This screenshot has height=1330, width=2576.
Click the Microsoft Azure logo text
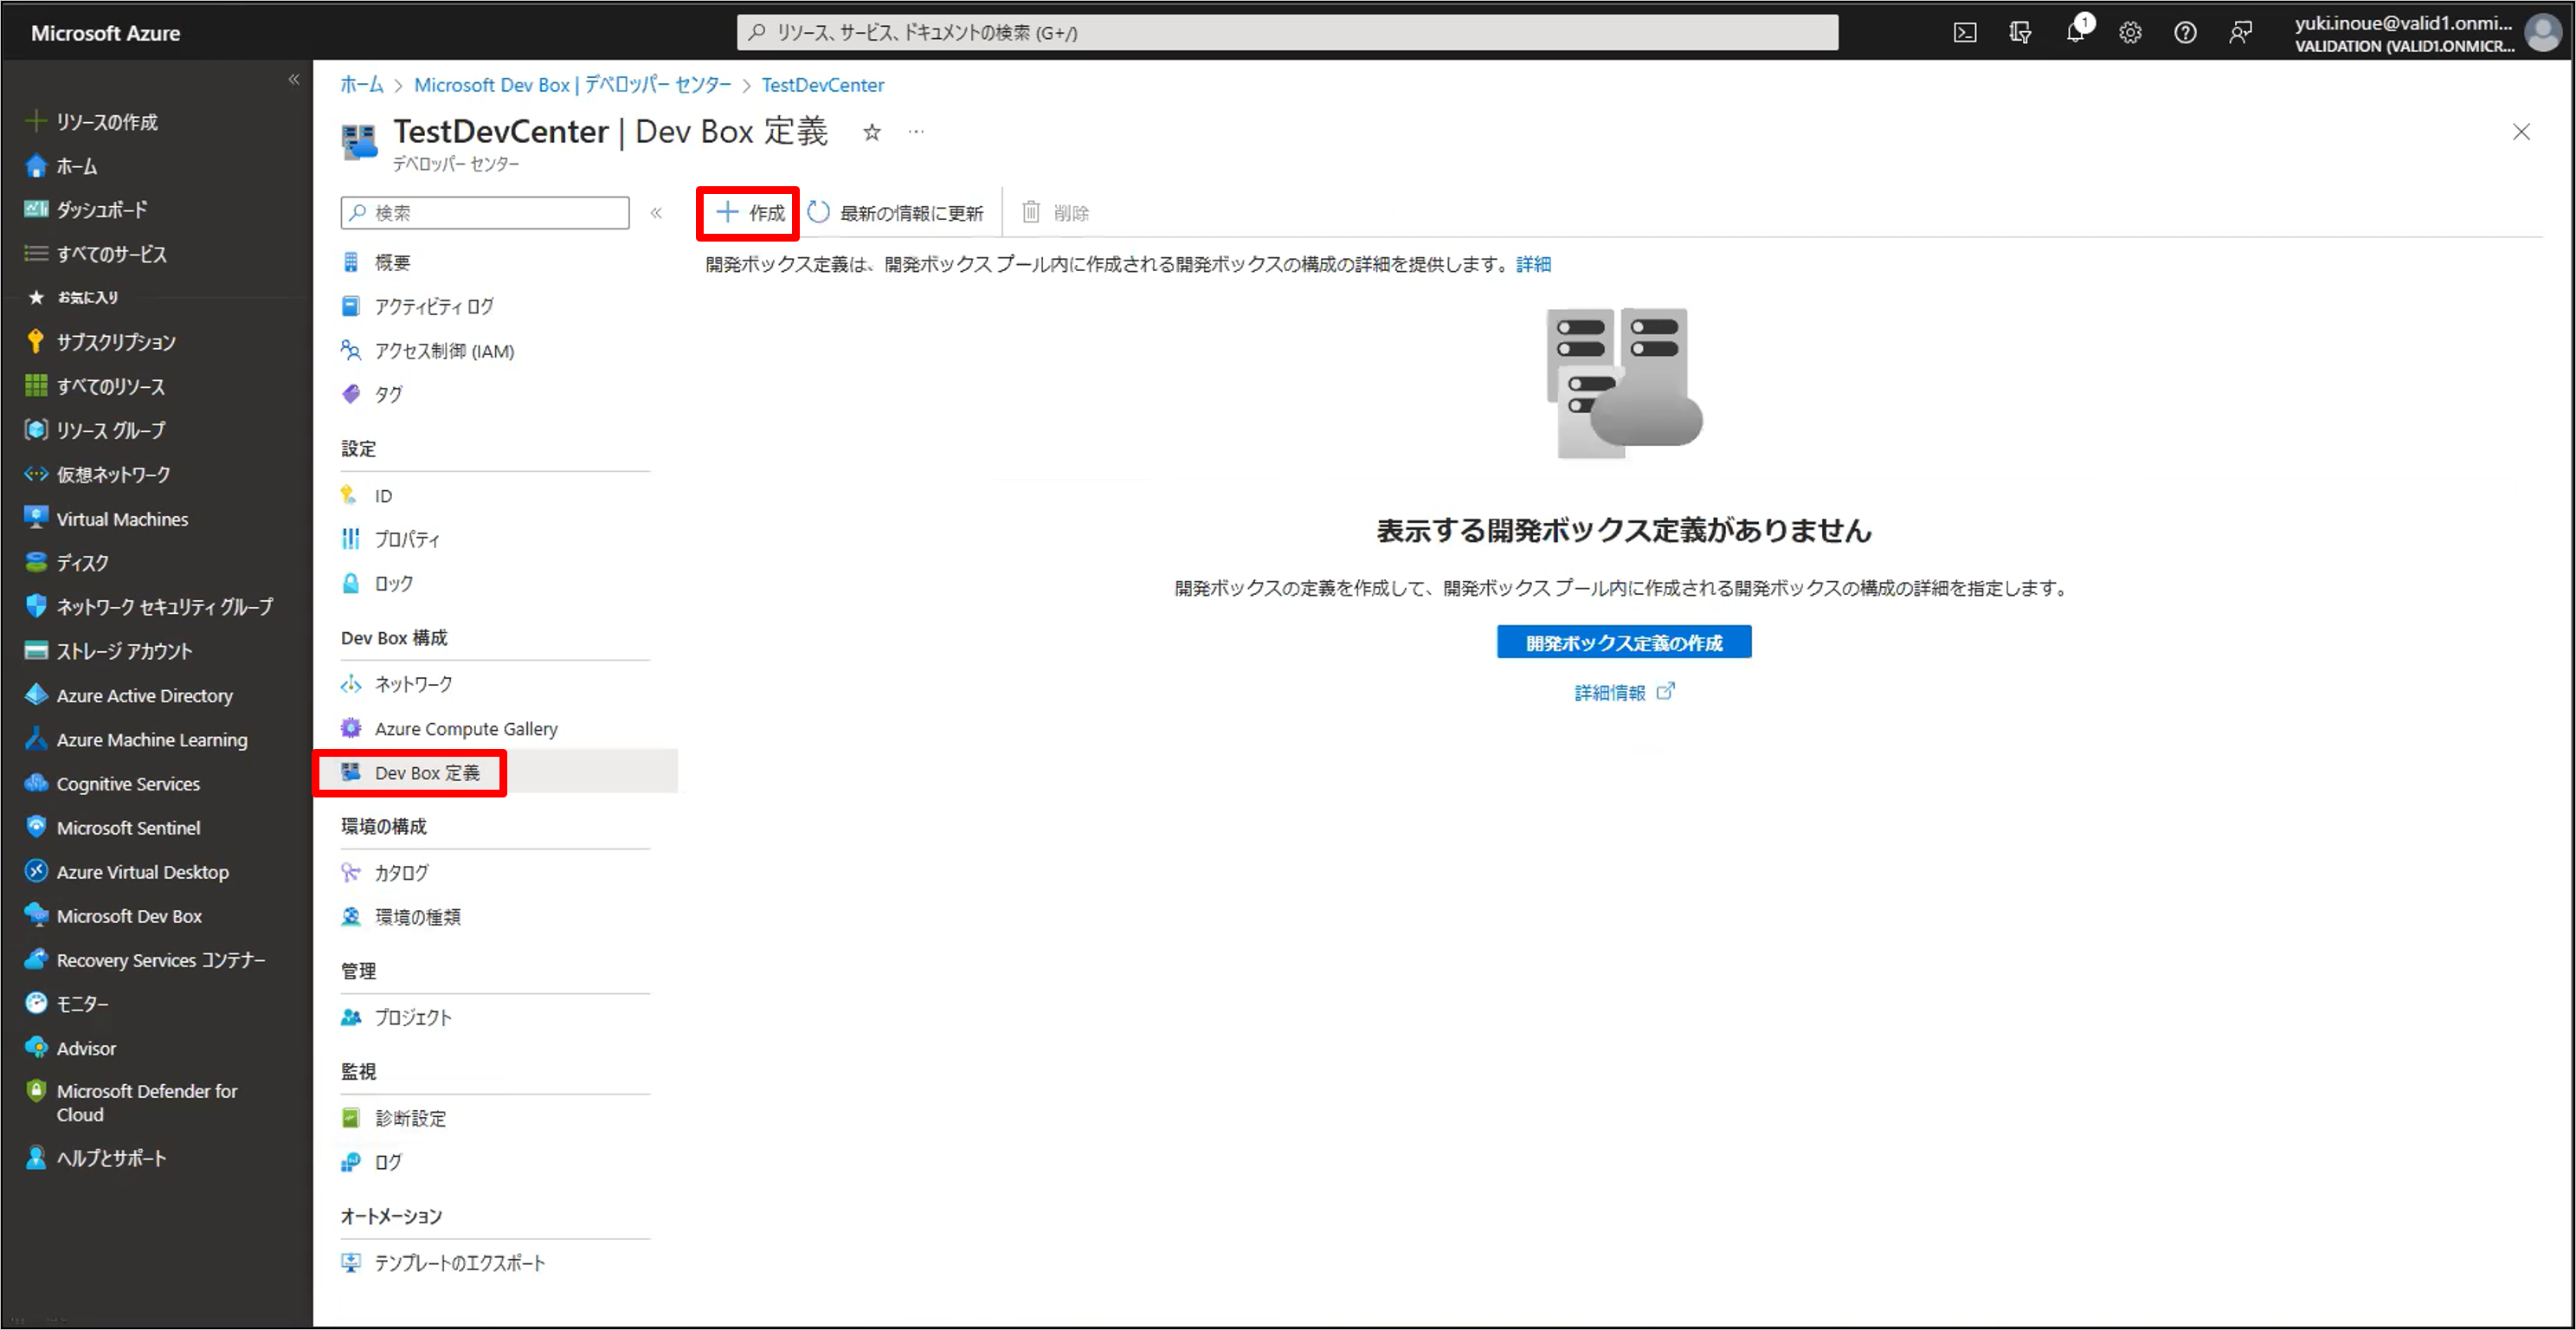pyautogui.click(x=105, y=33)
